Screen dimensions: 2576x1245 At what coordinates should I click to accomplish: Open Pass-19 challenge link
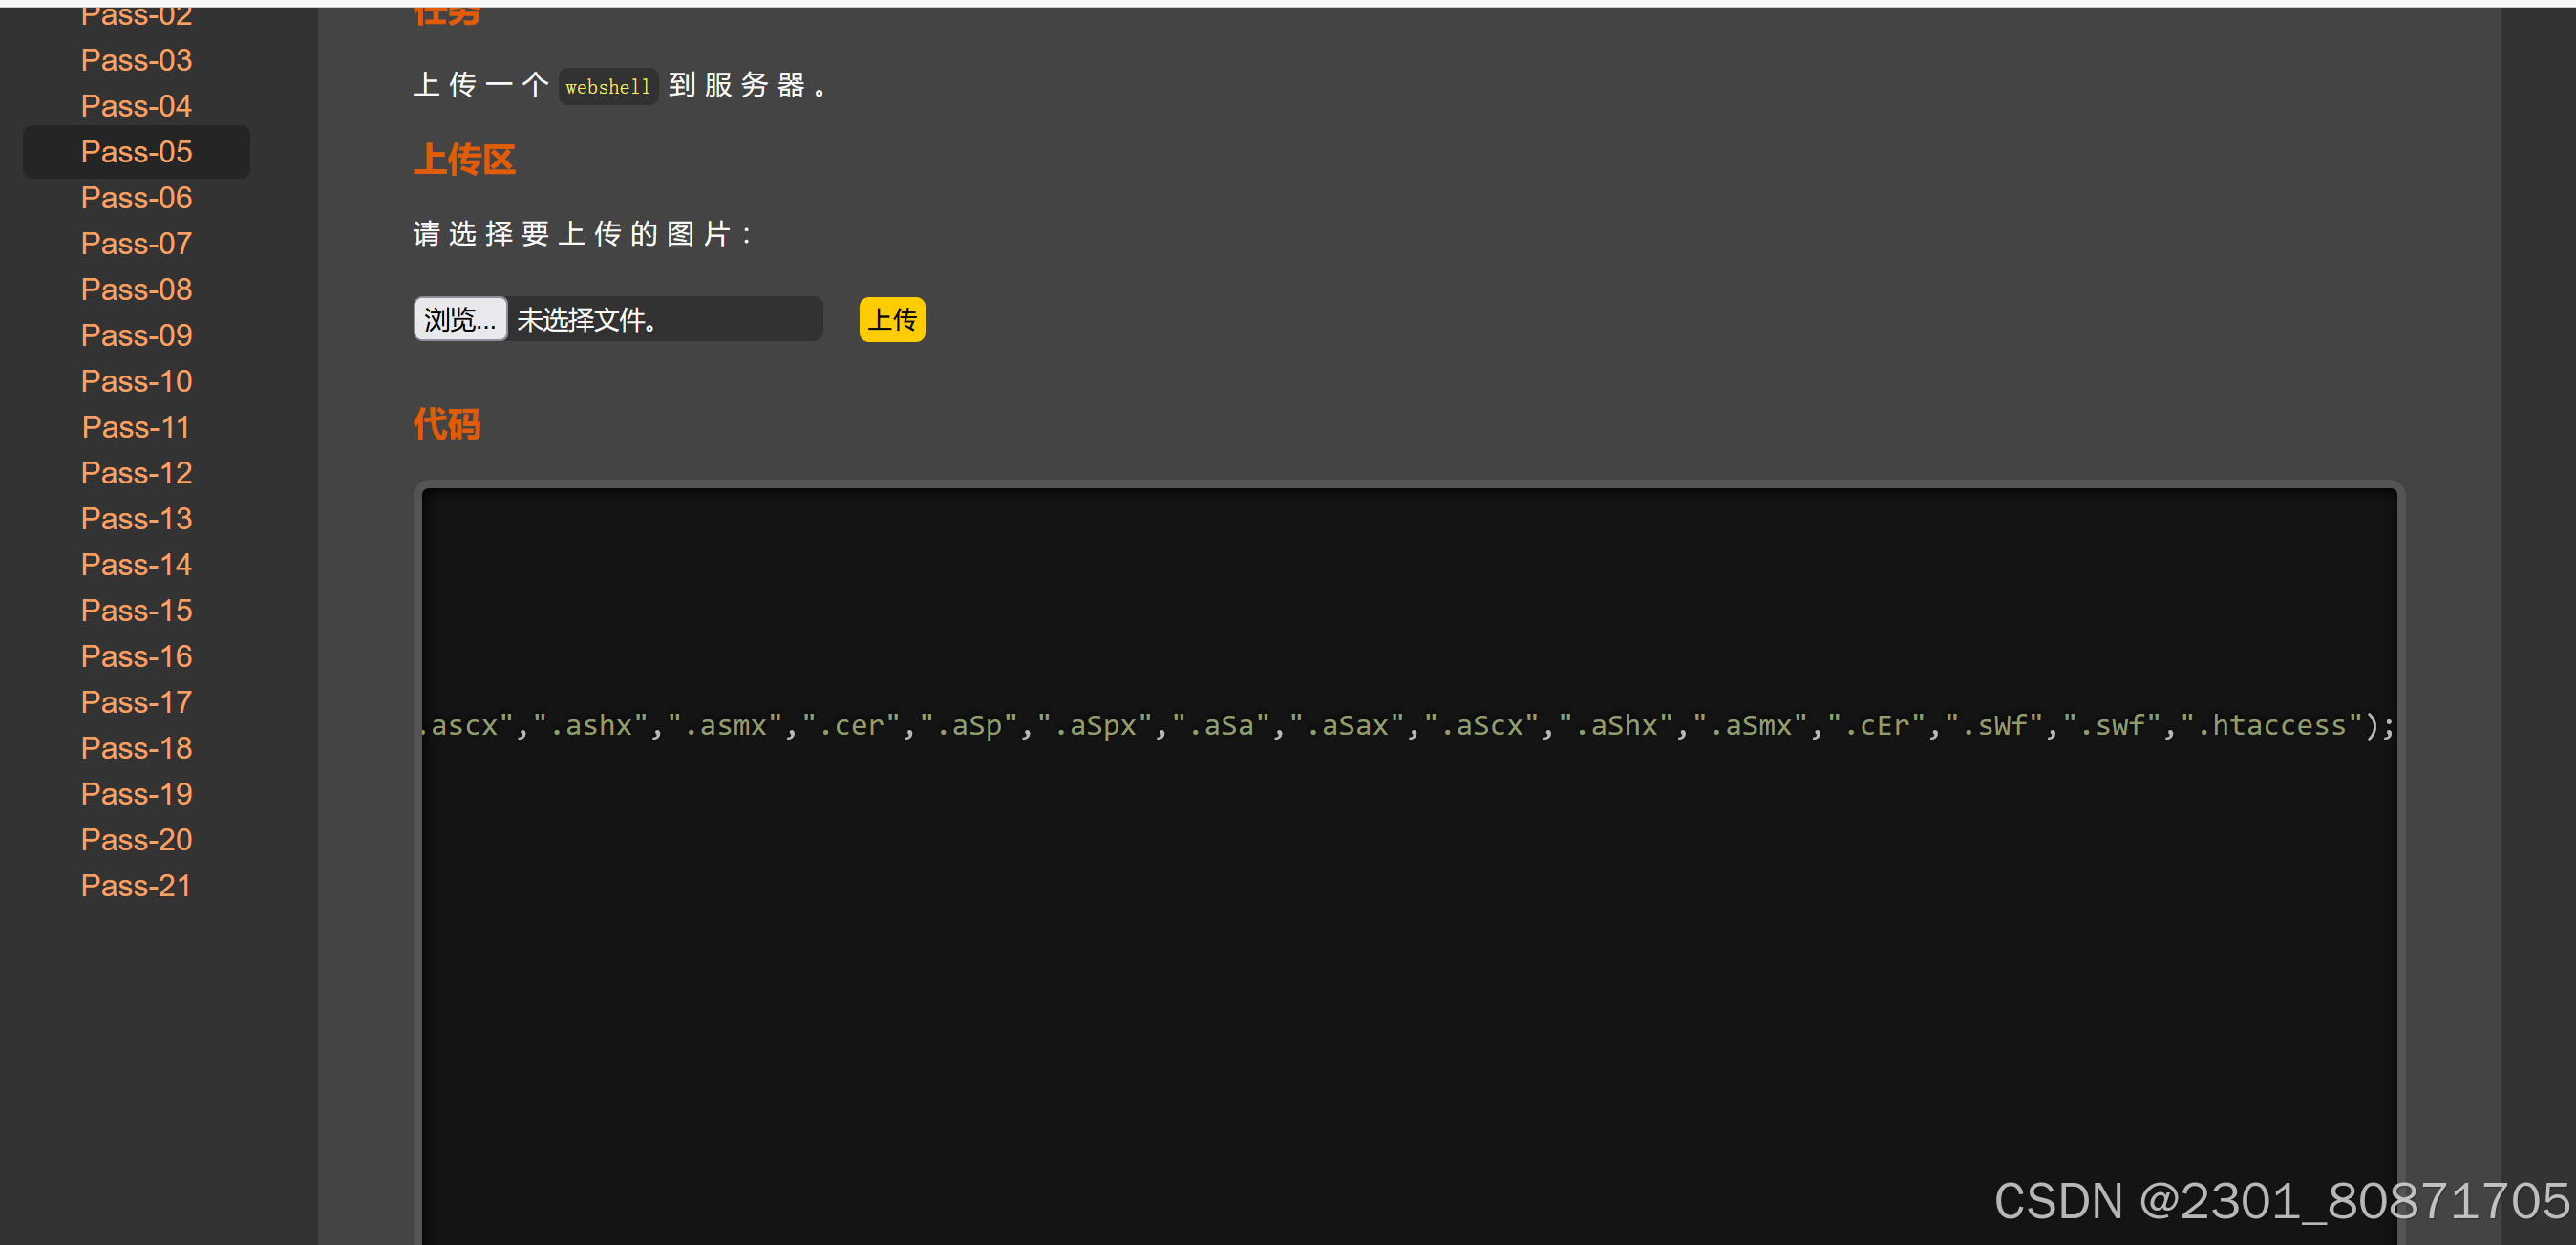point(136,794)
